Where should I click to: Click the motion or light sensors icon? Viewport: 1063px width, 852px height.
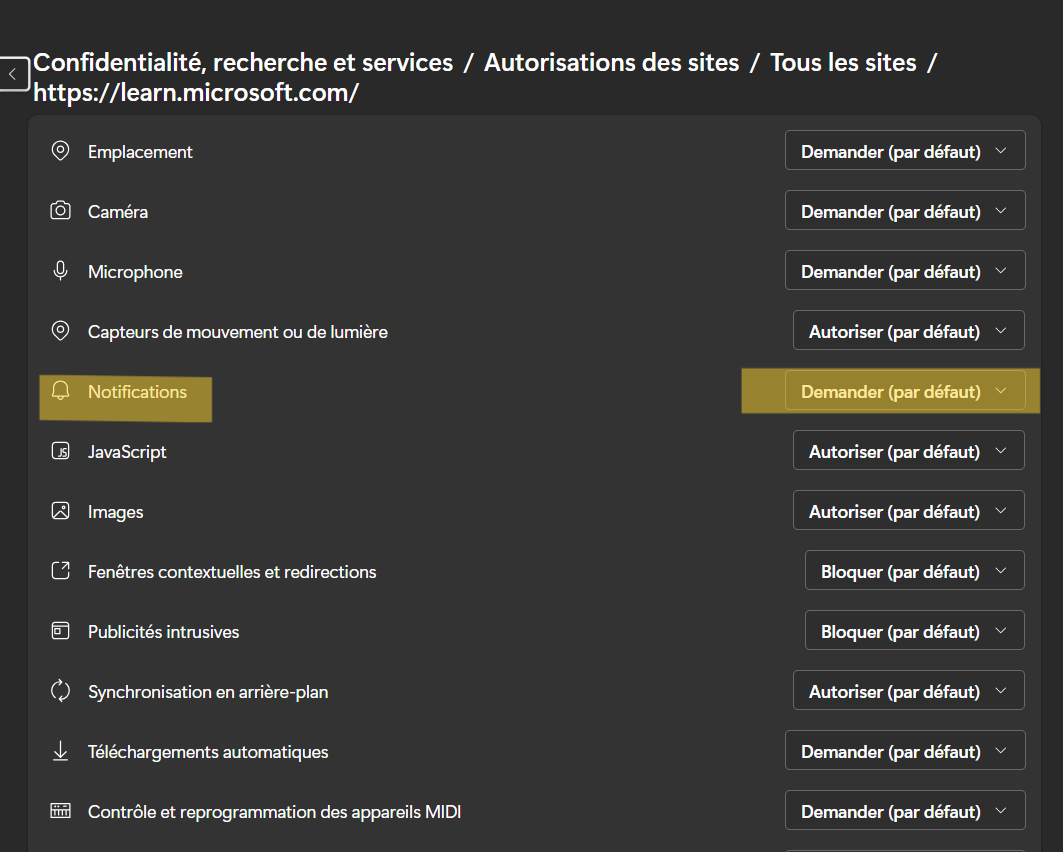tap(60, 331)
